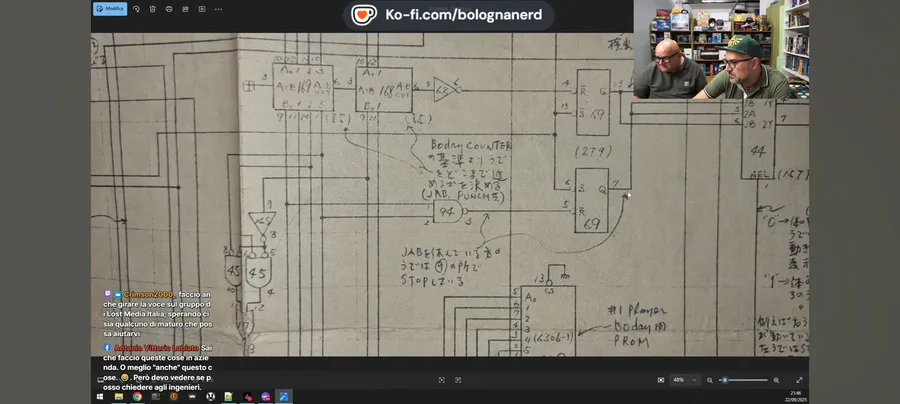Open the purple round taskbar app

265,397
